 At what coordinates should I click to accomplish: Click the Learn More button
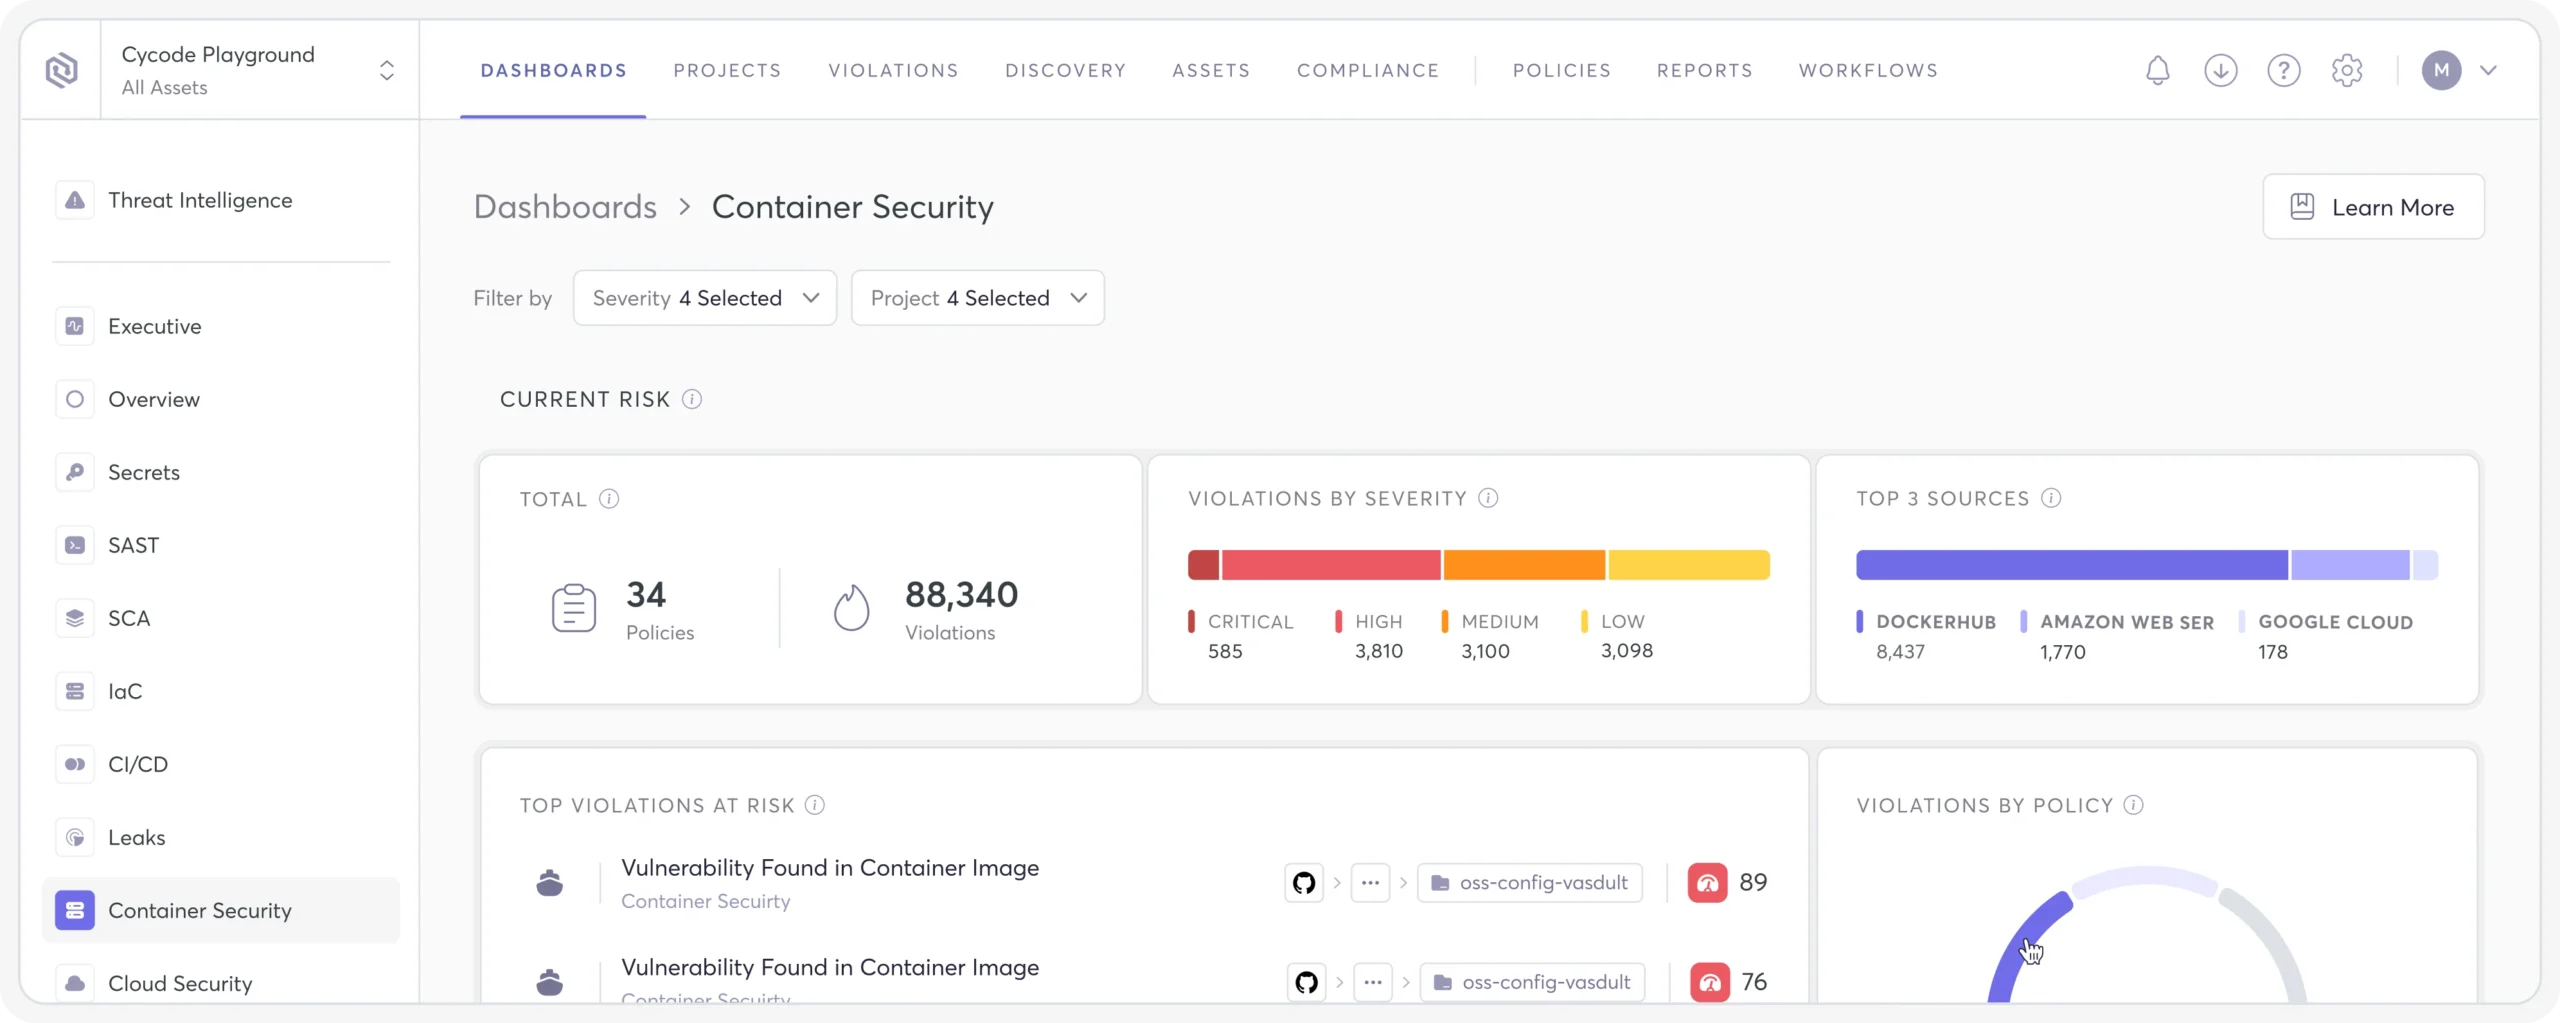[2374, 206]
